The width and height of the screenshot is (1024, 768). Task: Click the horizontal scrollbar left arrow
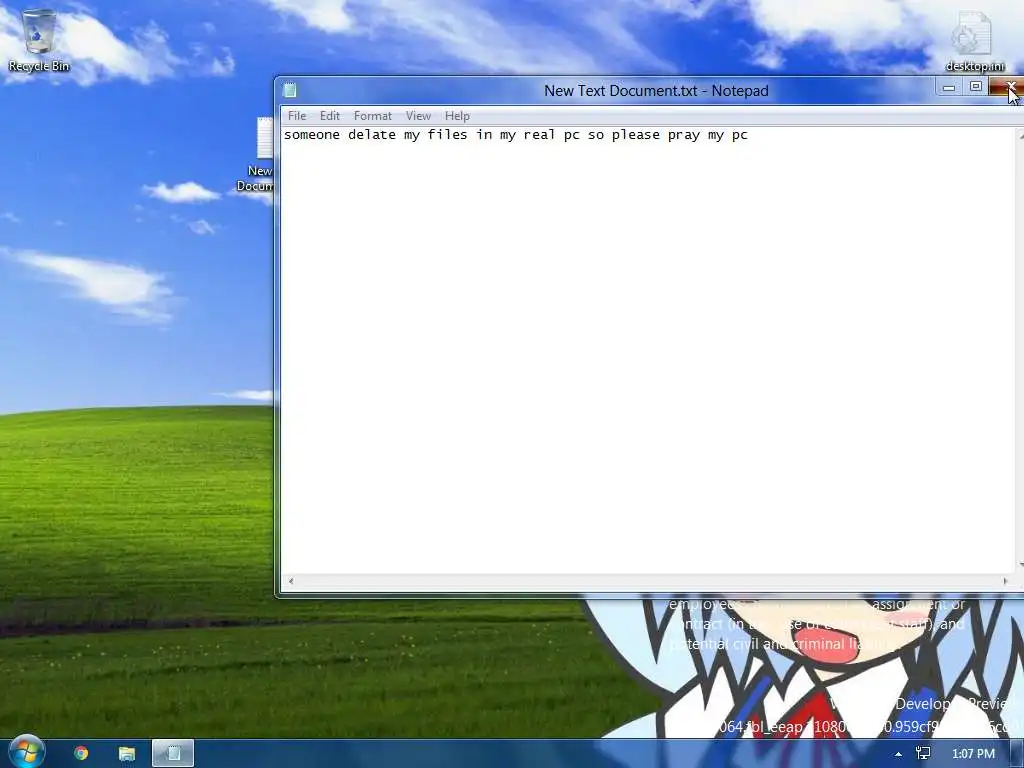pos(291,581)
